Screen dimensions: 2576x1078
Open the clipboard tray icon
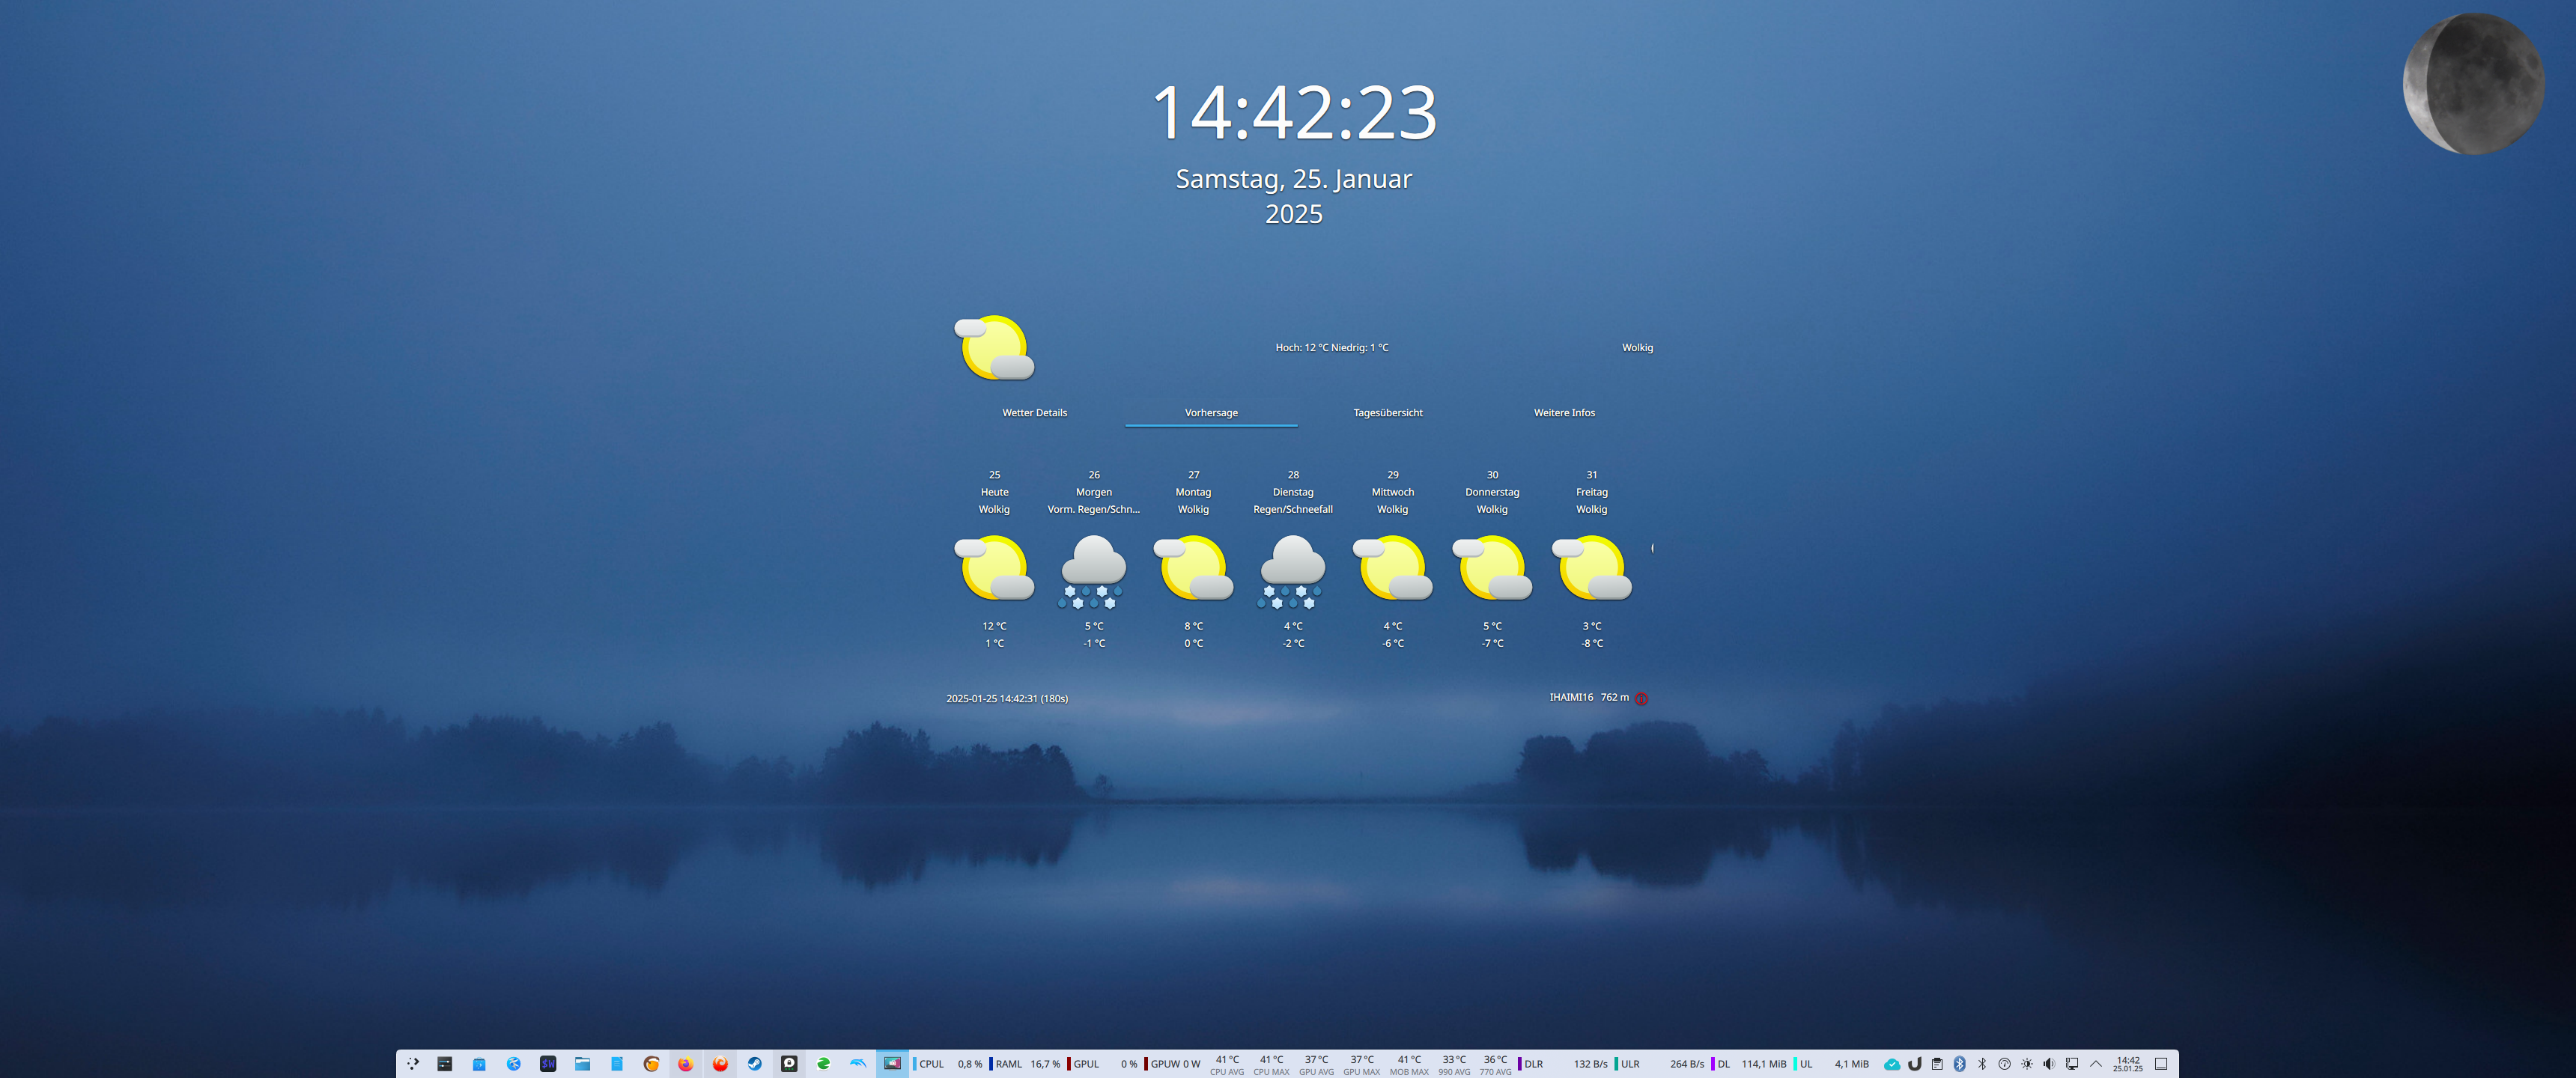coord(1937,1064)
